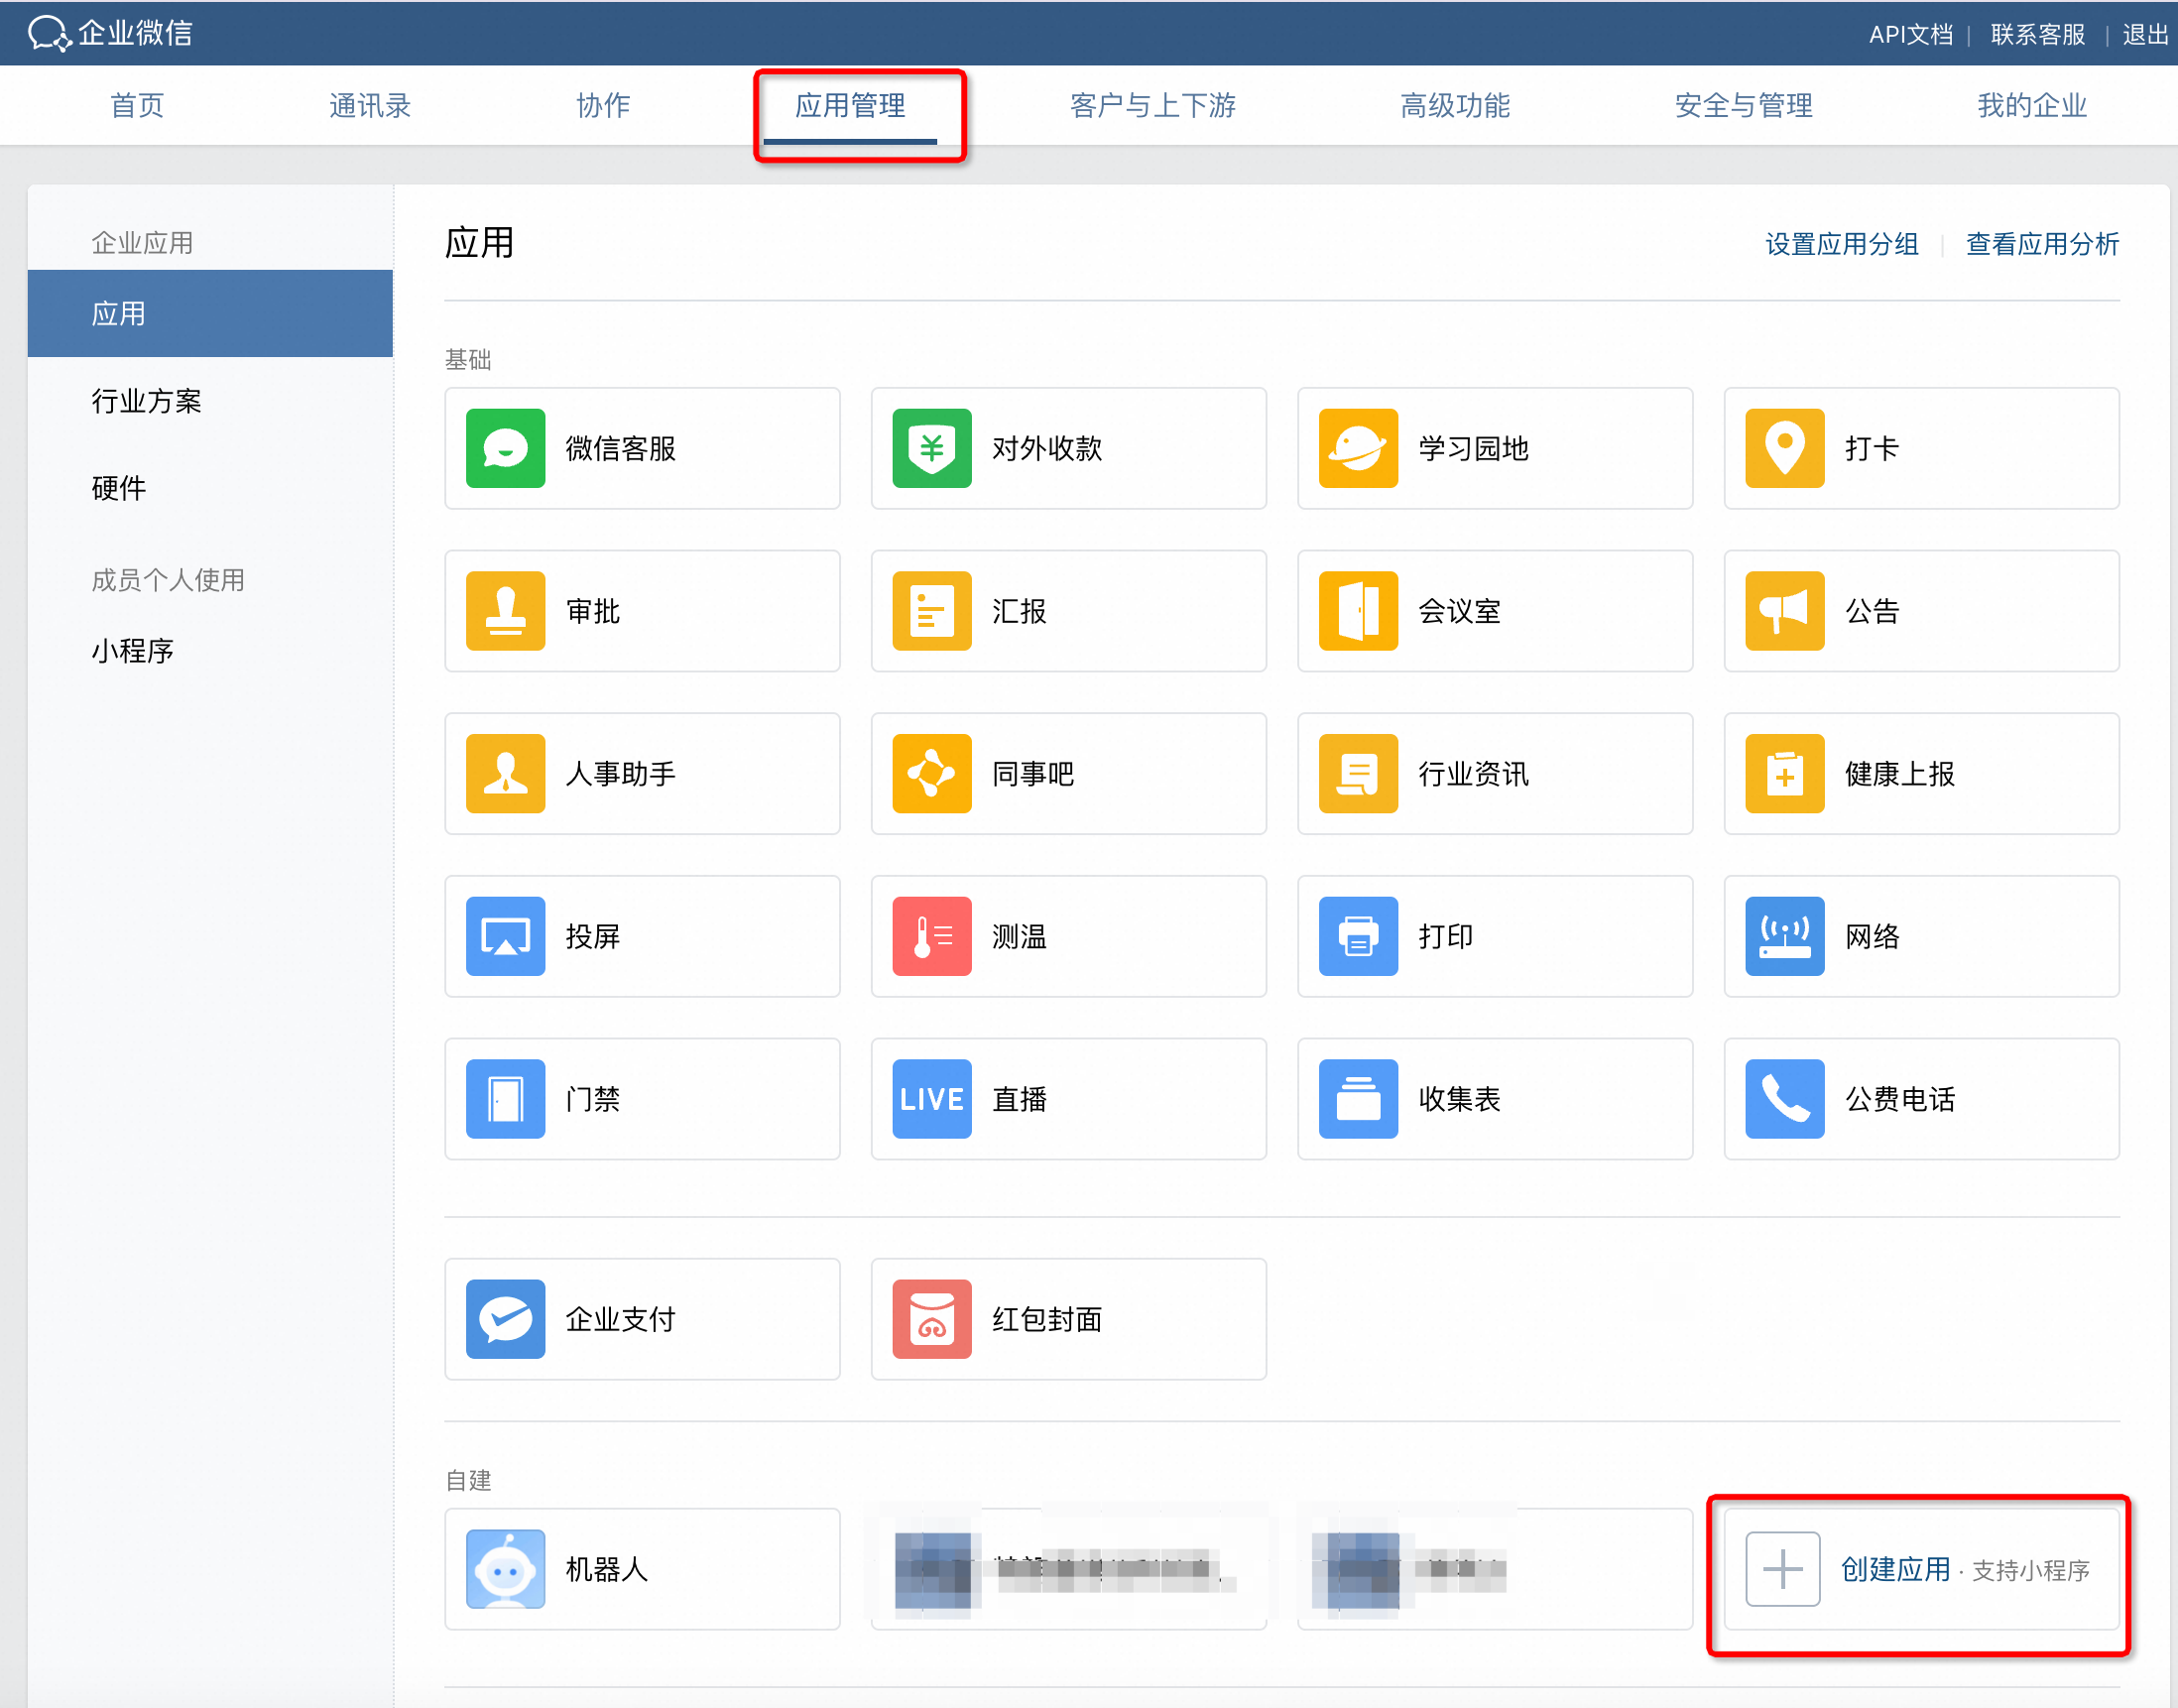Click the 红包封面 red envelope icon

931,1319
